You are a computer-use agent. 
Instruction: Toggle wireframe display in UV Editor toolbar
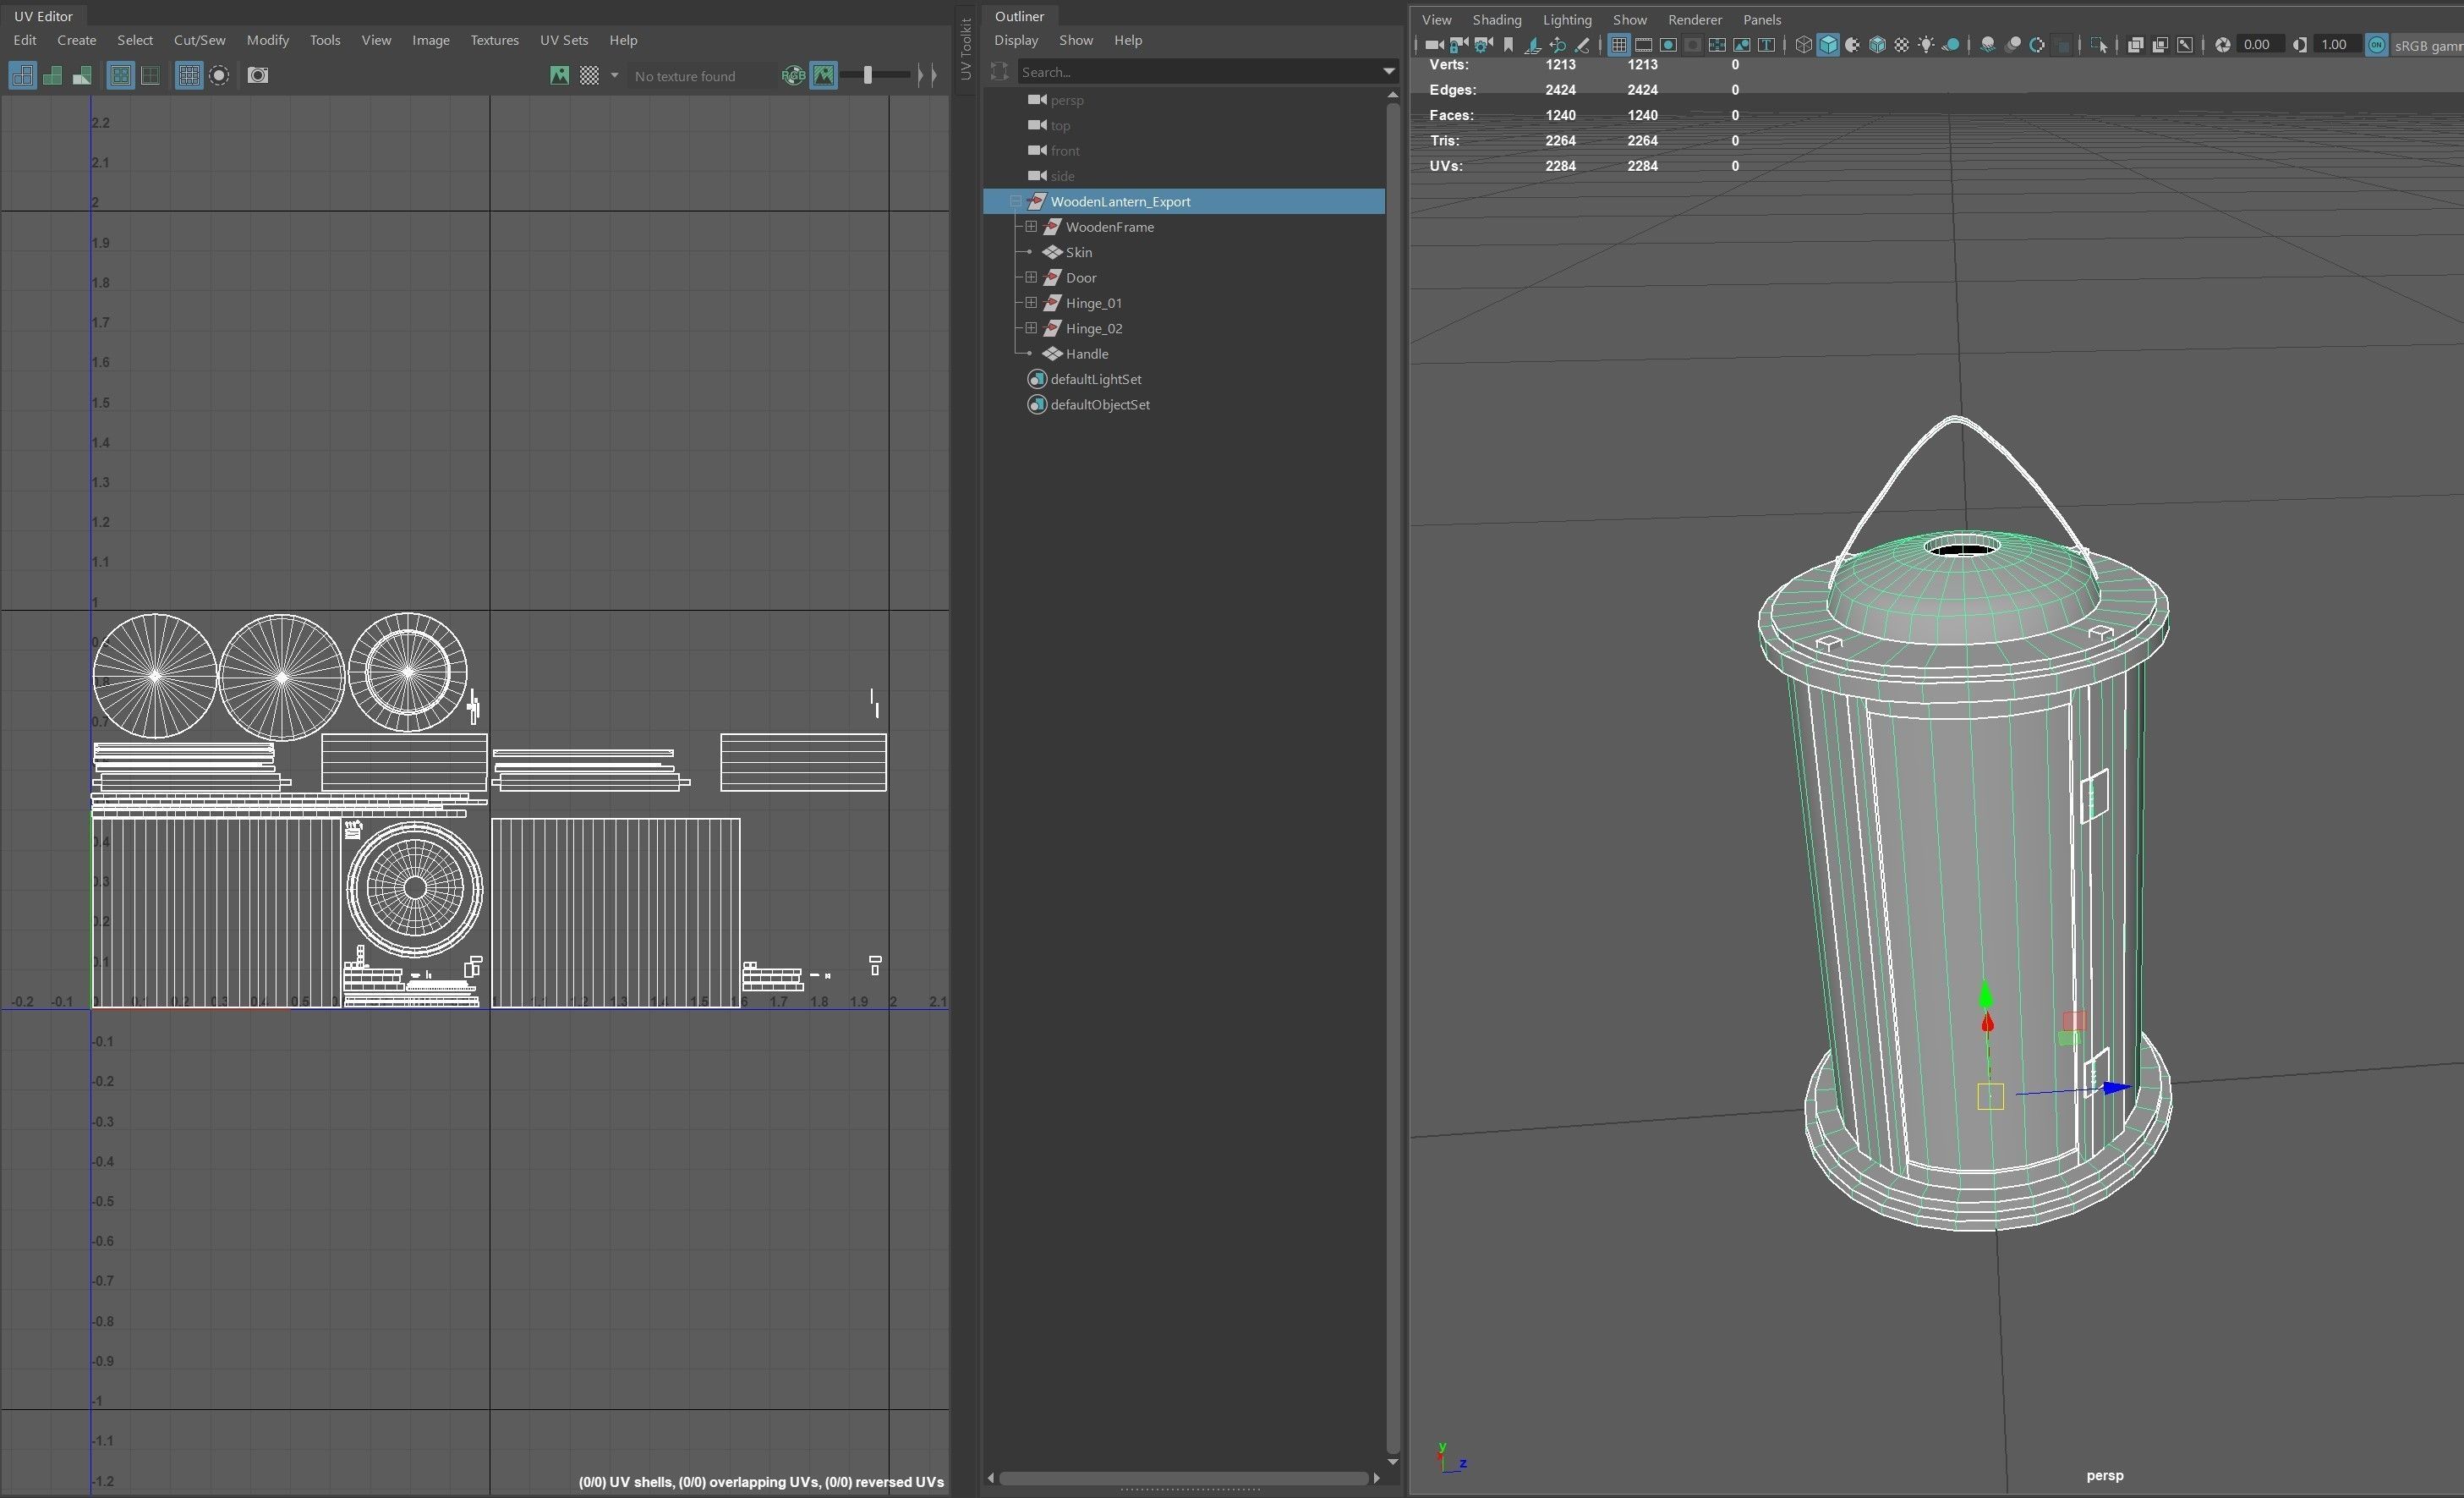point(22,75)
